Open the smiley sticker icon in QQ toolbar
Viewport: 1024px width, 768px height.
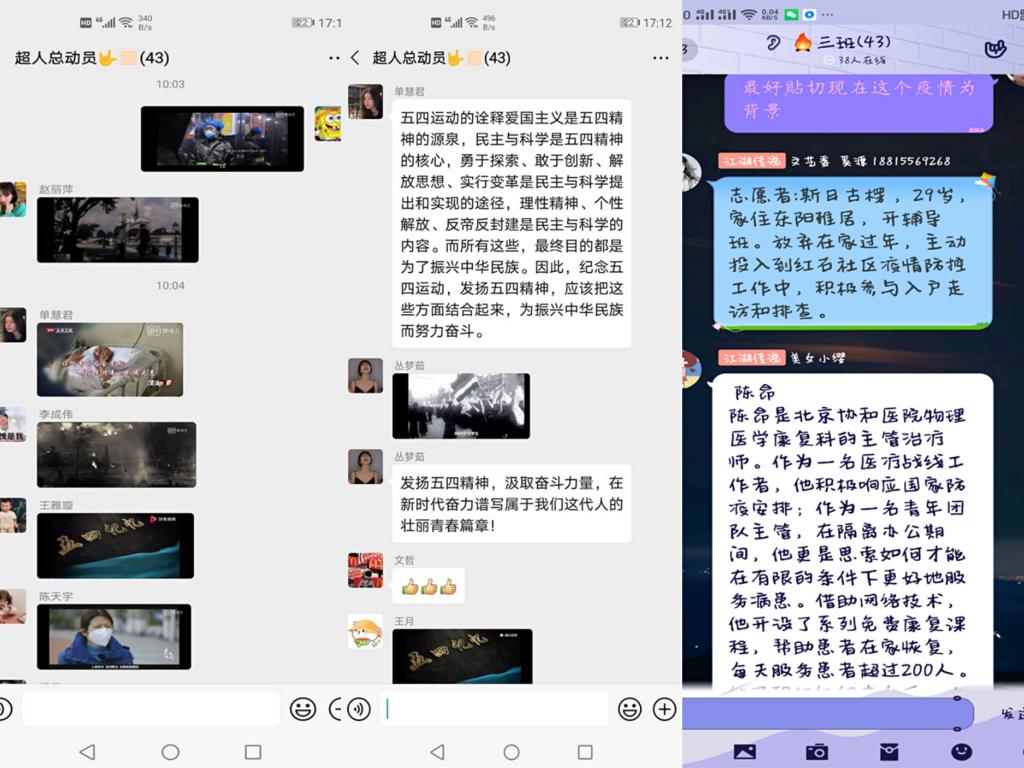click(961, 751)
